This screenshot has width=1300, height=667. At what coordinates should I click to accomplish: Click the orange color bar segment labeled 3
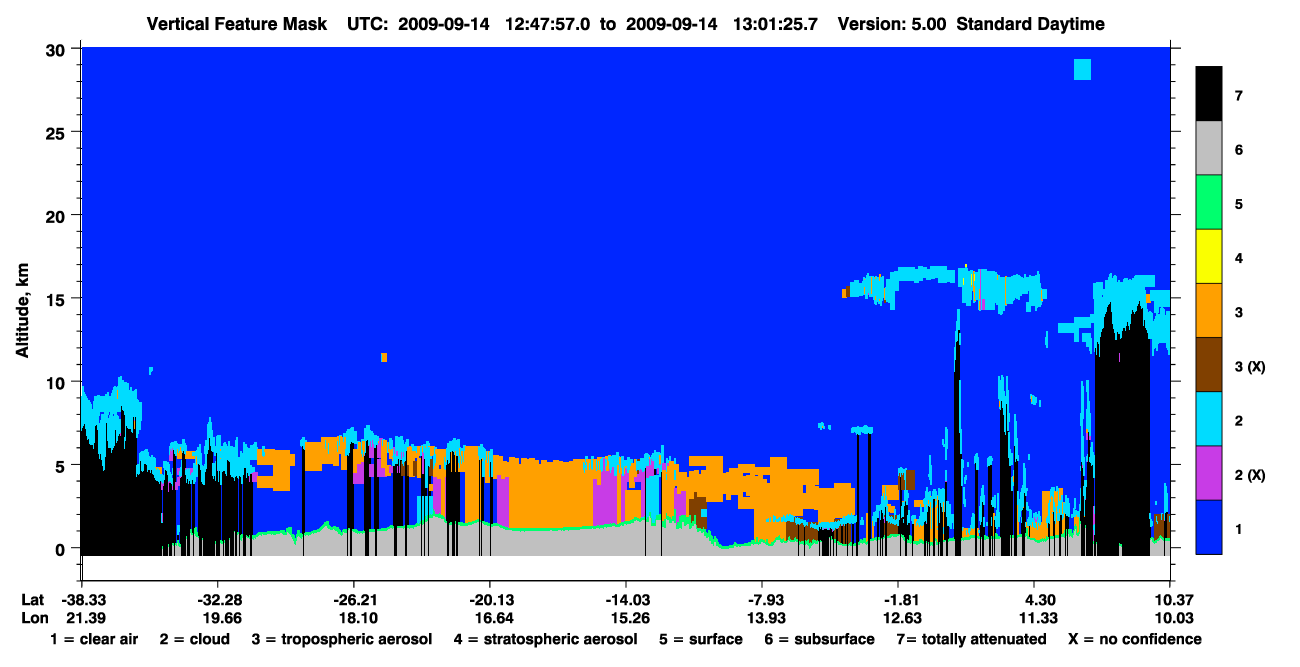tap(1209, 310)
